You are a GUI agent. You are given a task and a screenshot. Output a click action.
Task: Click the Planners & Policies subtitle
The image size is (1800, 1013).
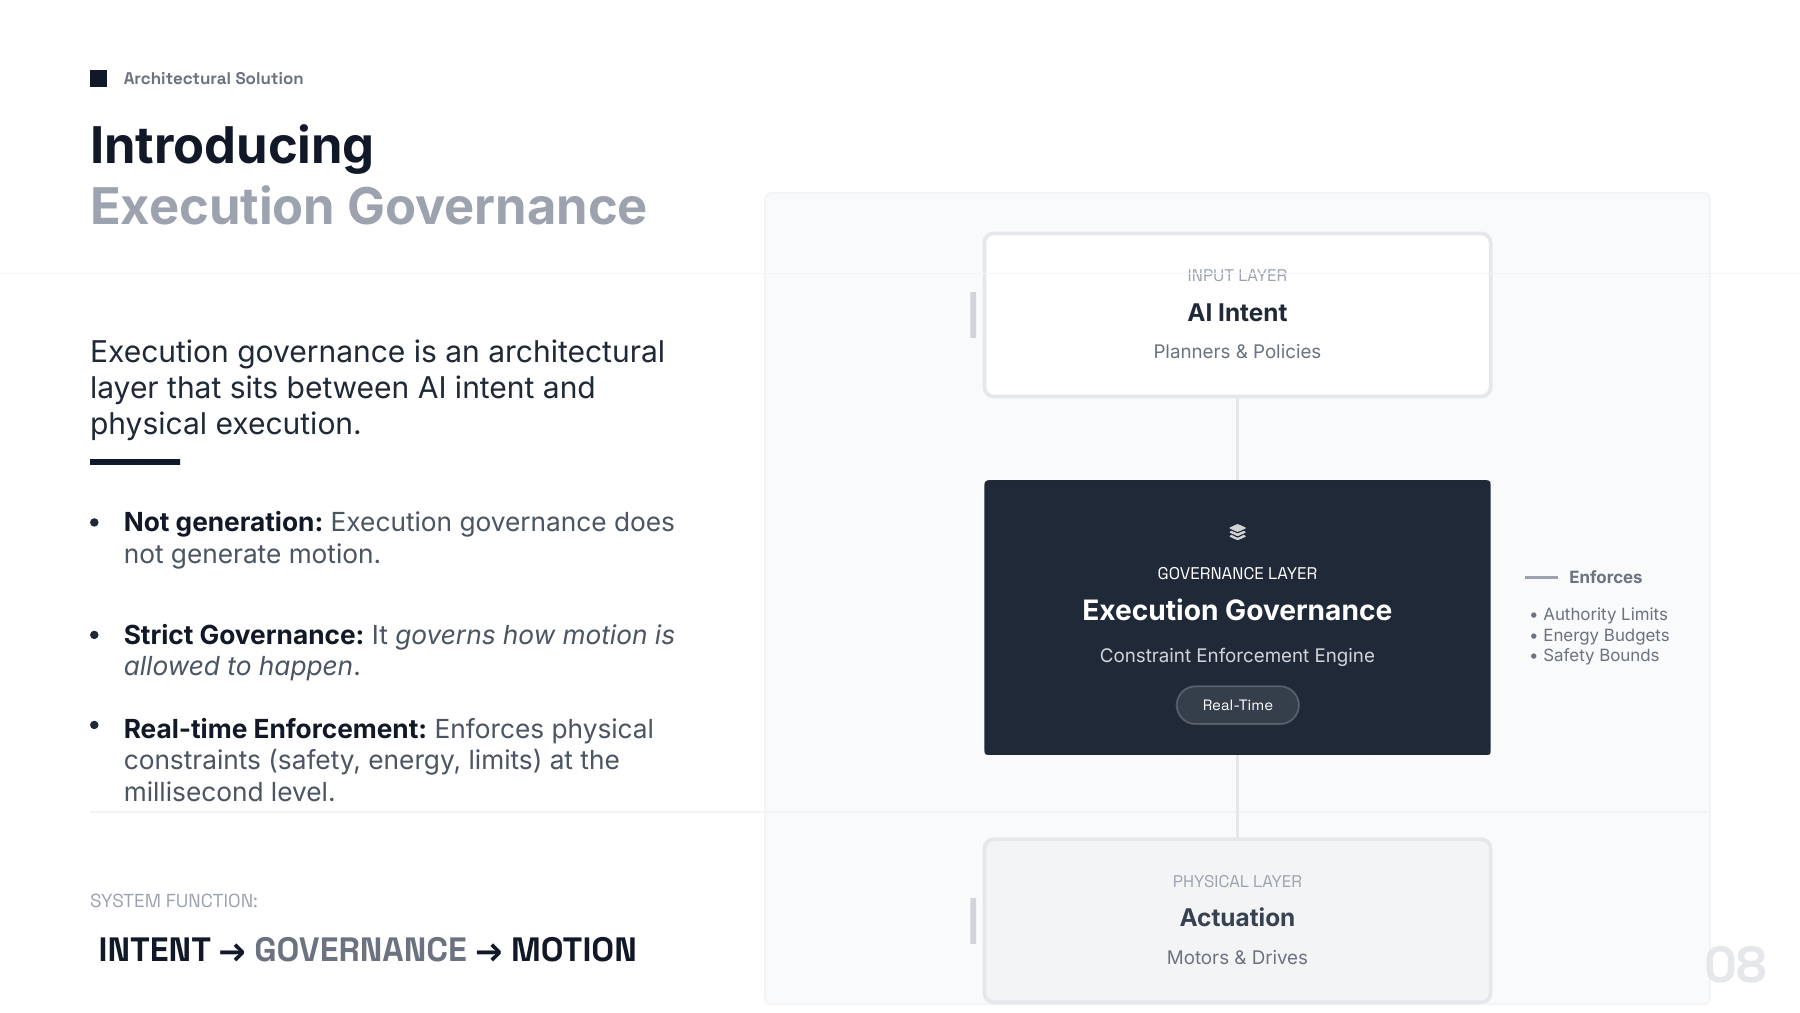(x=1237, y=352)
